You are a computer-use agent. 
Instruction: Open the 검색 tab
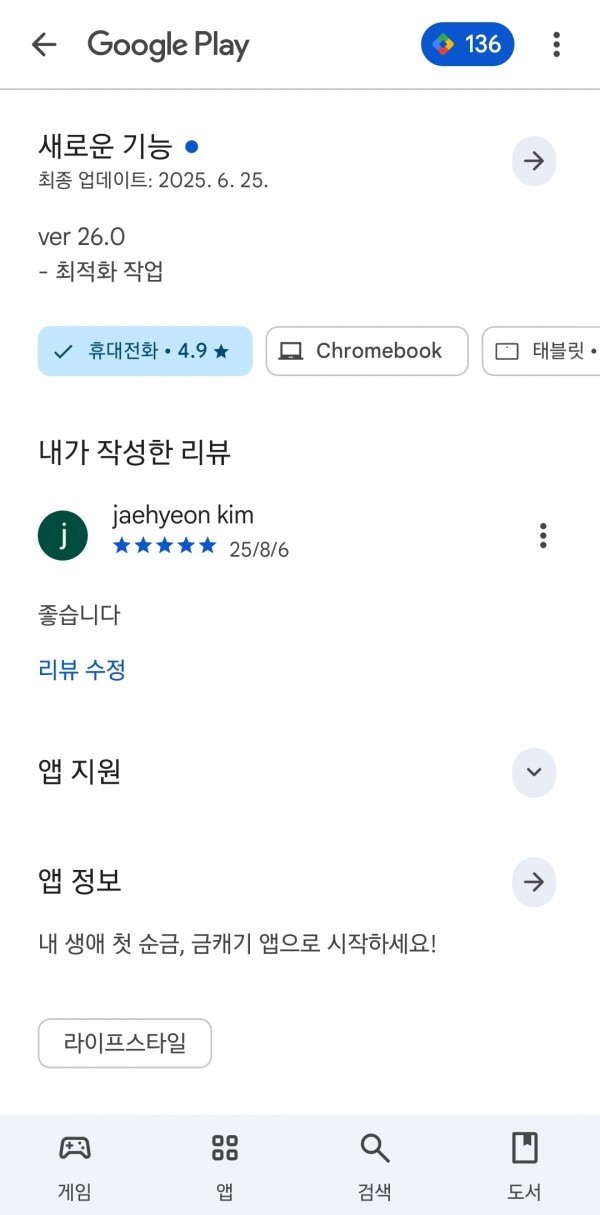375,1166
